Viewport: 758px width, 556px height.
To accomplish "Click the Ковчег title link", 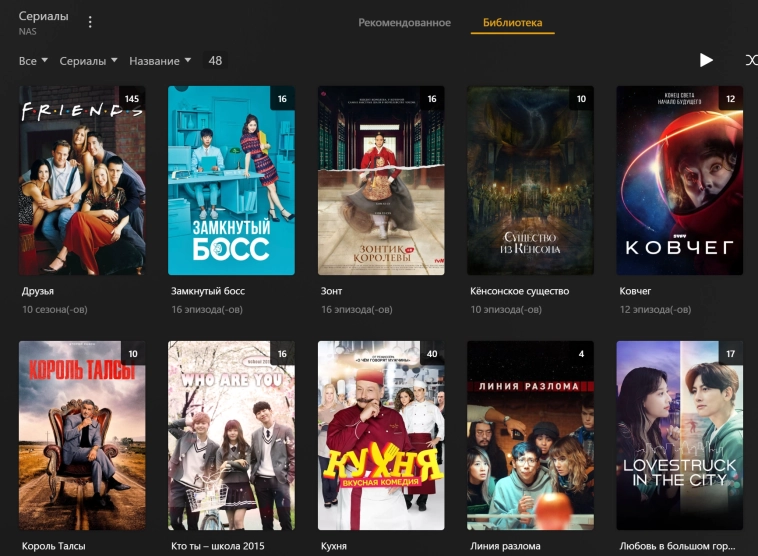I will (635, 291).
